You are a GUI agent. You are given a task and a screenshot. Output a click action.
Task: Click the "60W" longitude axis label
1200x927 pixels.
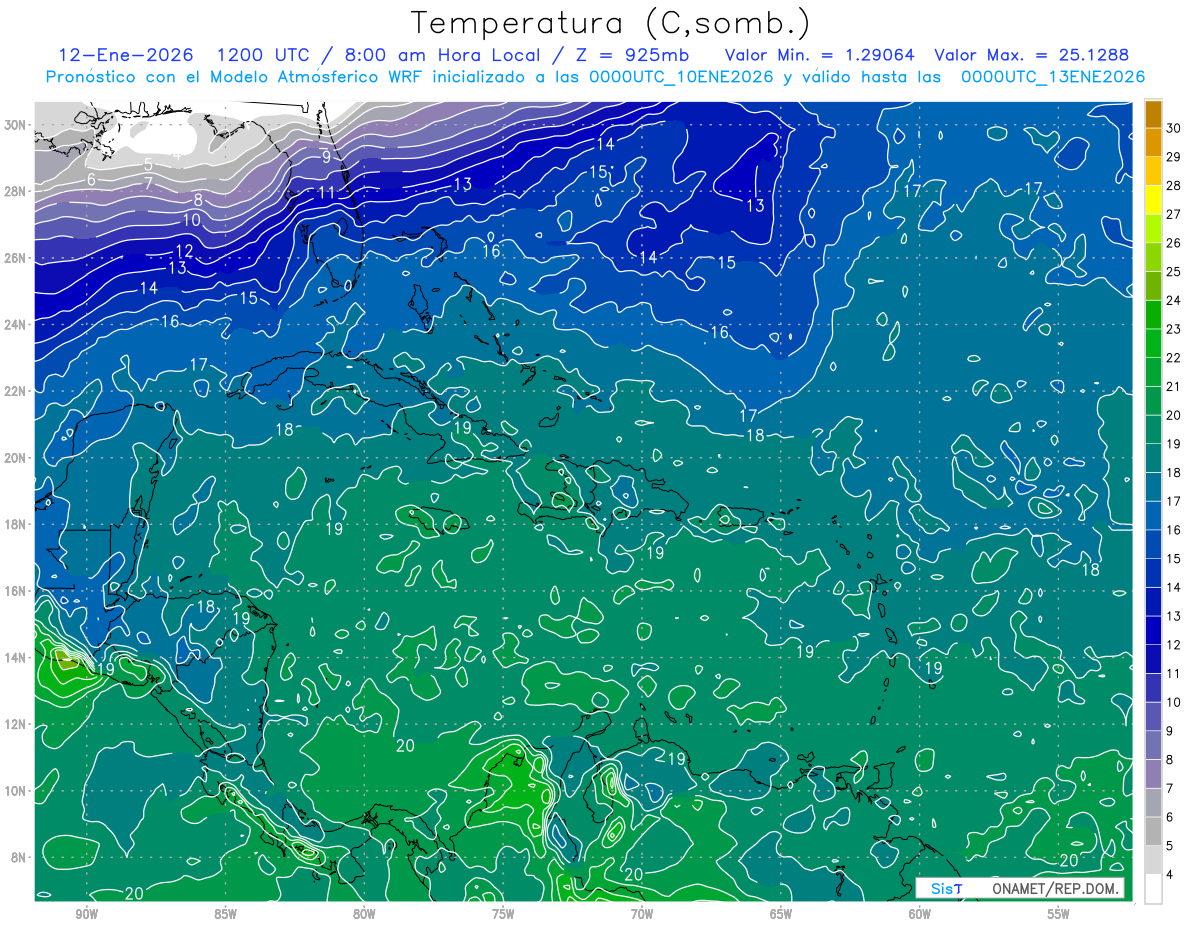point(920,914)
